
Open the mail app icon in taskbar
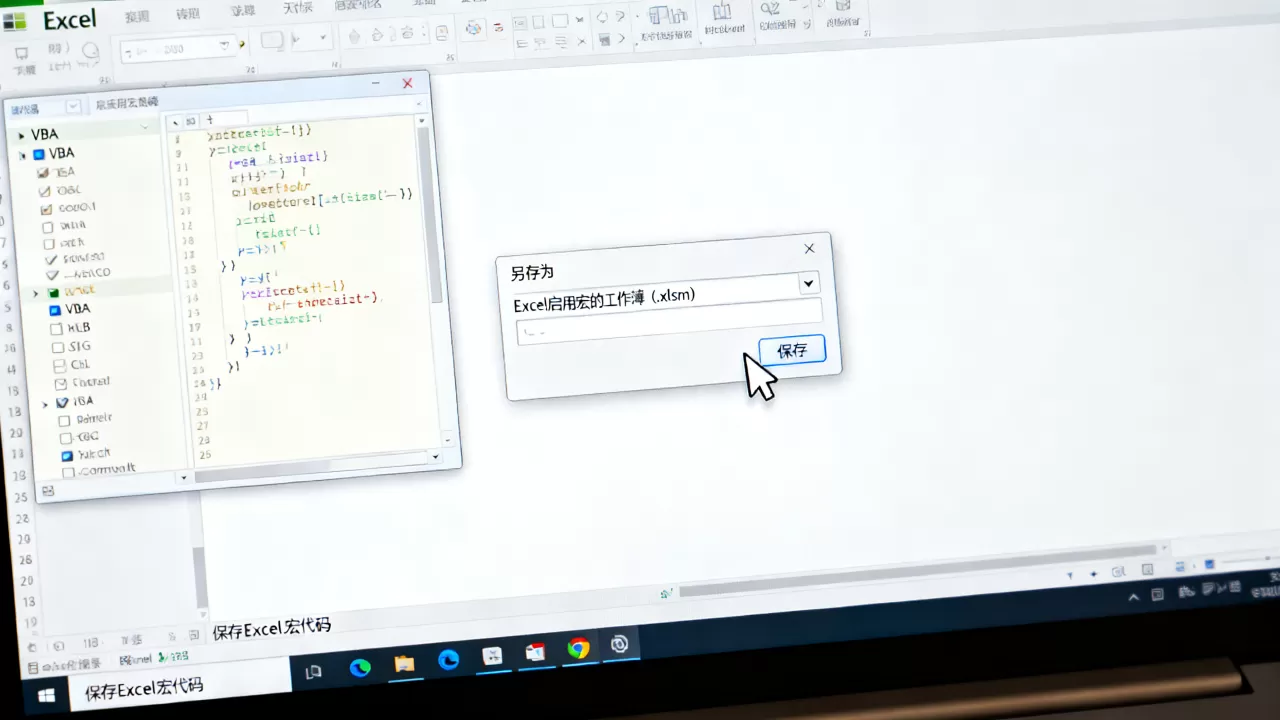click(535, 652)
